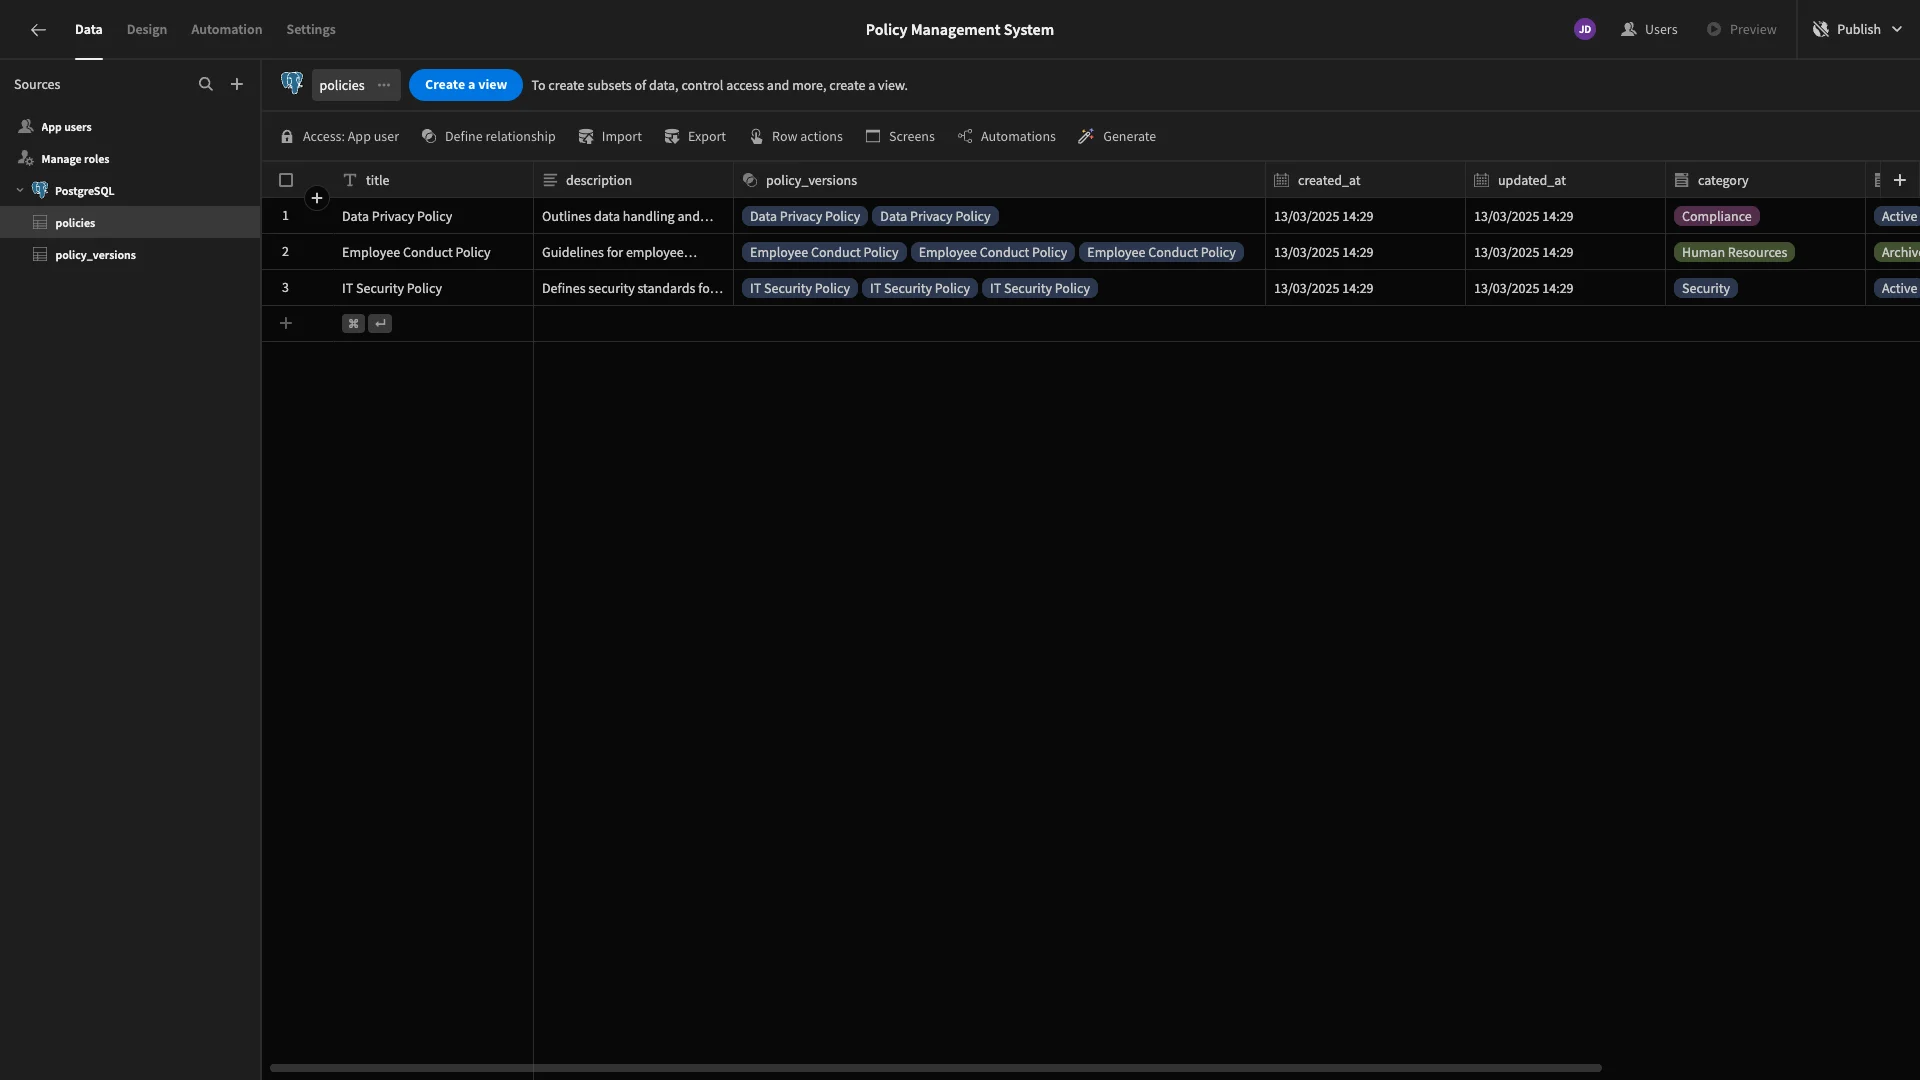The width and height of the screenshot is (1920, 1080).
Task: Switch to the Automation tab
Action: pos(227,30)
